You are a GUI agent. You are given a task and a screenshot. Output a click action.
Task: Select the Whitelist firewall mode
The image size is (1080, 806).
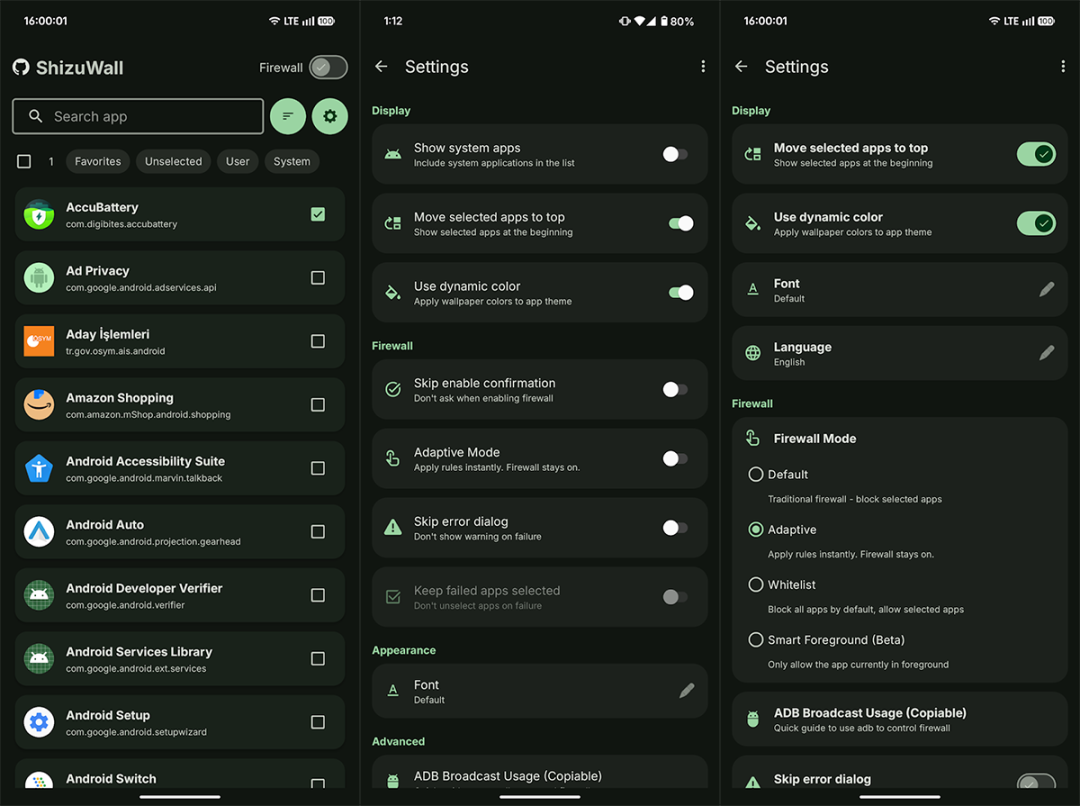pyautogui.click(x=756, y=584)
